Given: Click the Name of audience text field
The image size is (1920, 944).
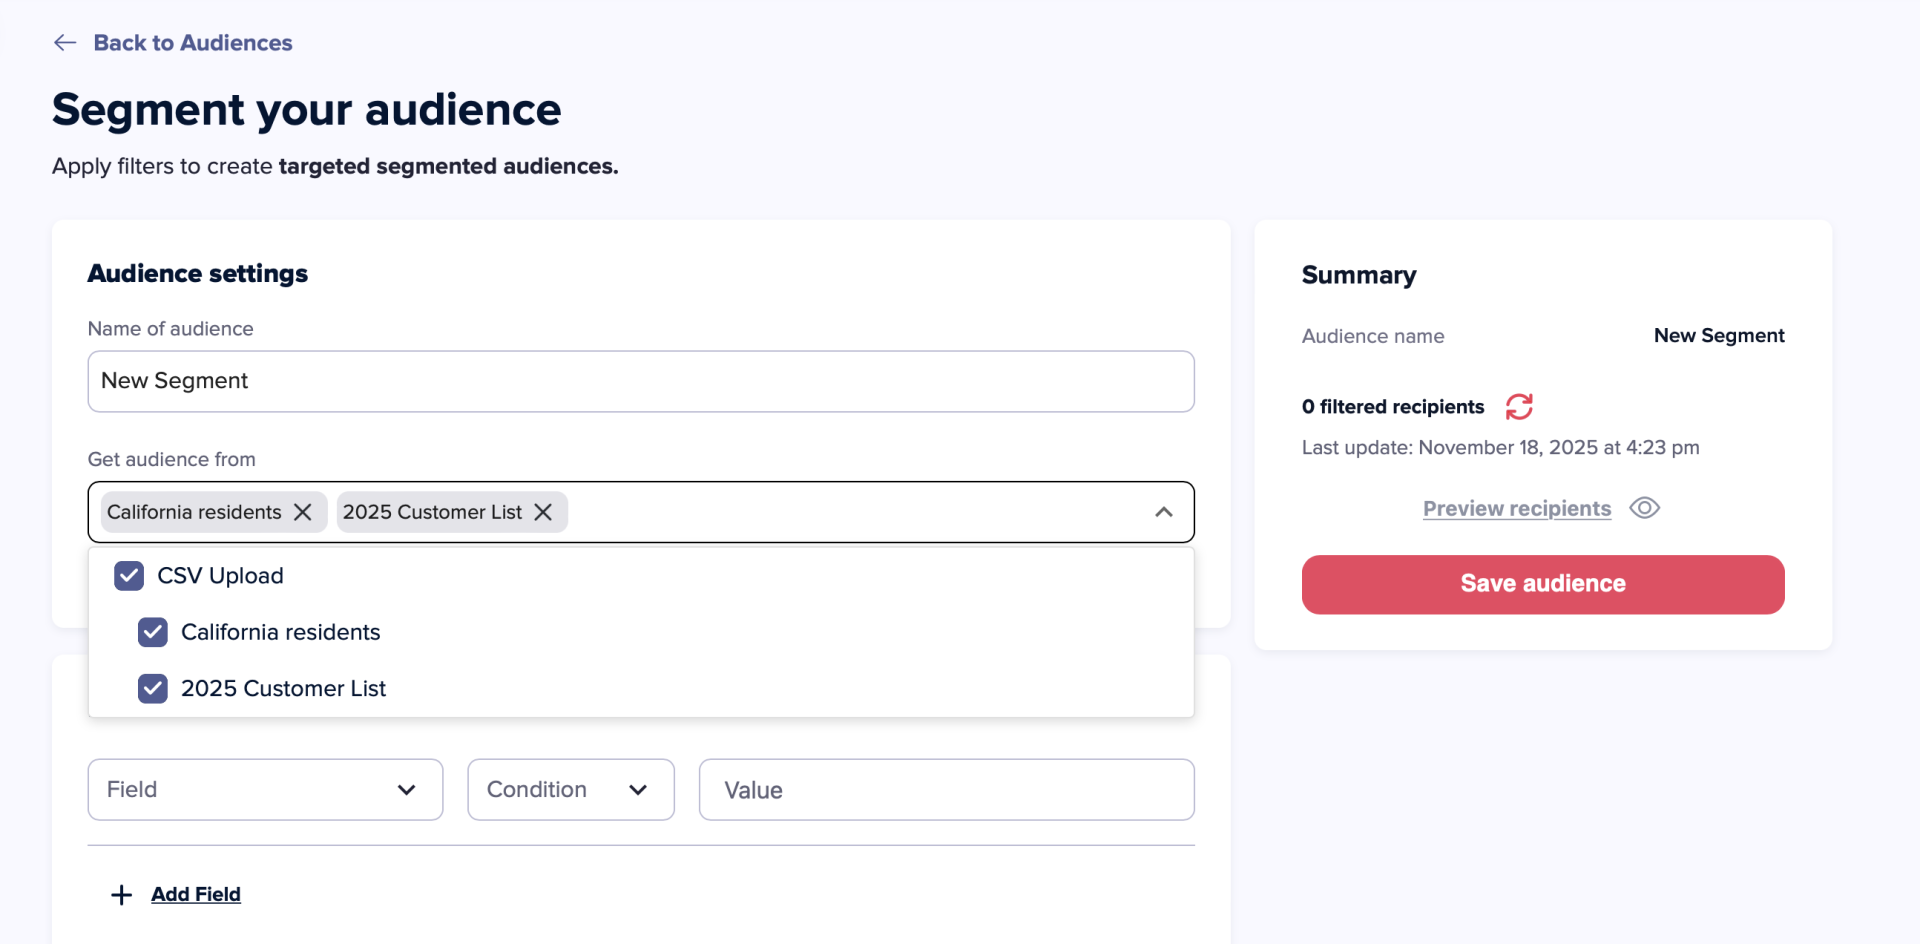Looking at the screenshot, I should coord(641,381).
